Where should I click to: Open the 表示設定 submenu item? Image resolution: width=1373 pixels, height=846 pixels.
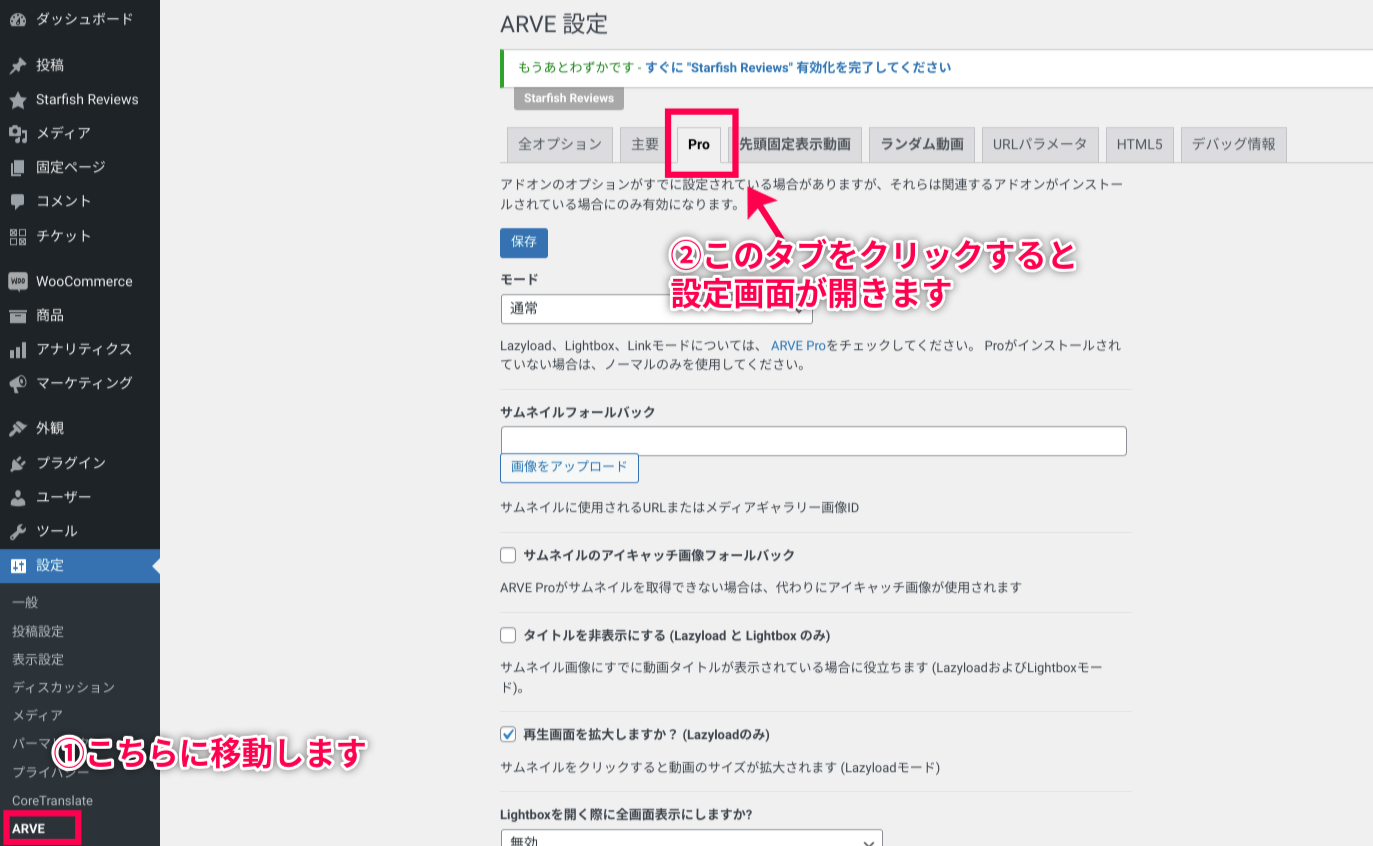click(x=38, y=659)
